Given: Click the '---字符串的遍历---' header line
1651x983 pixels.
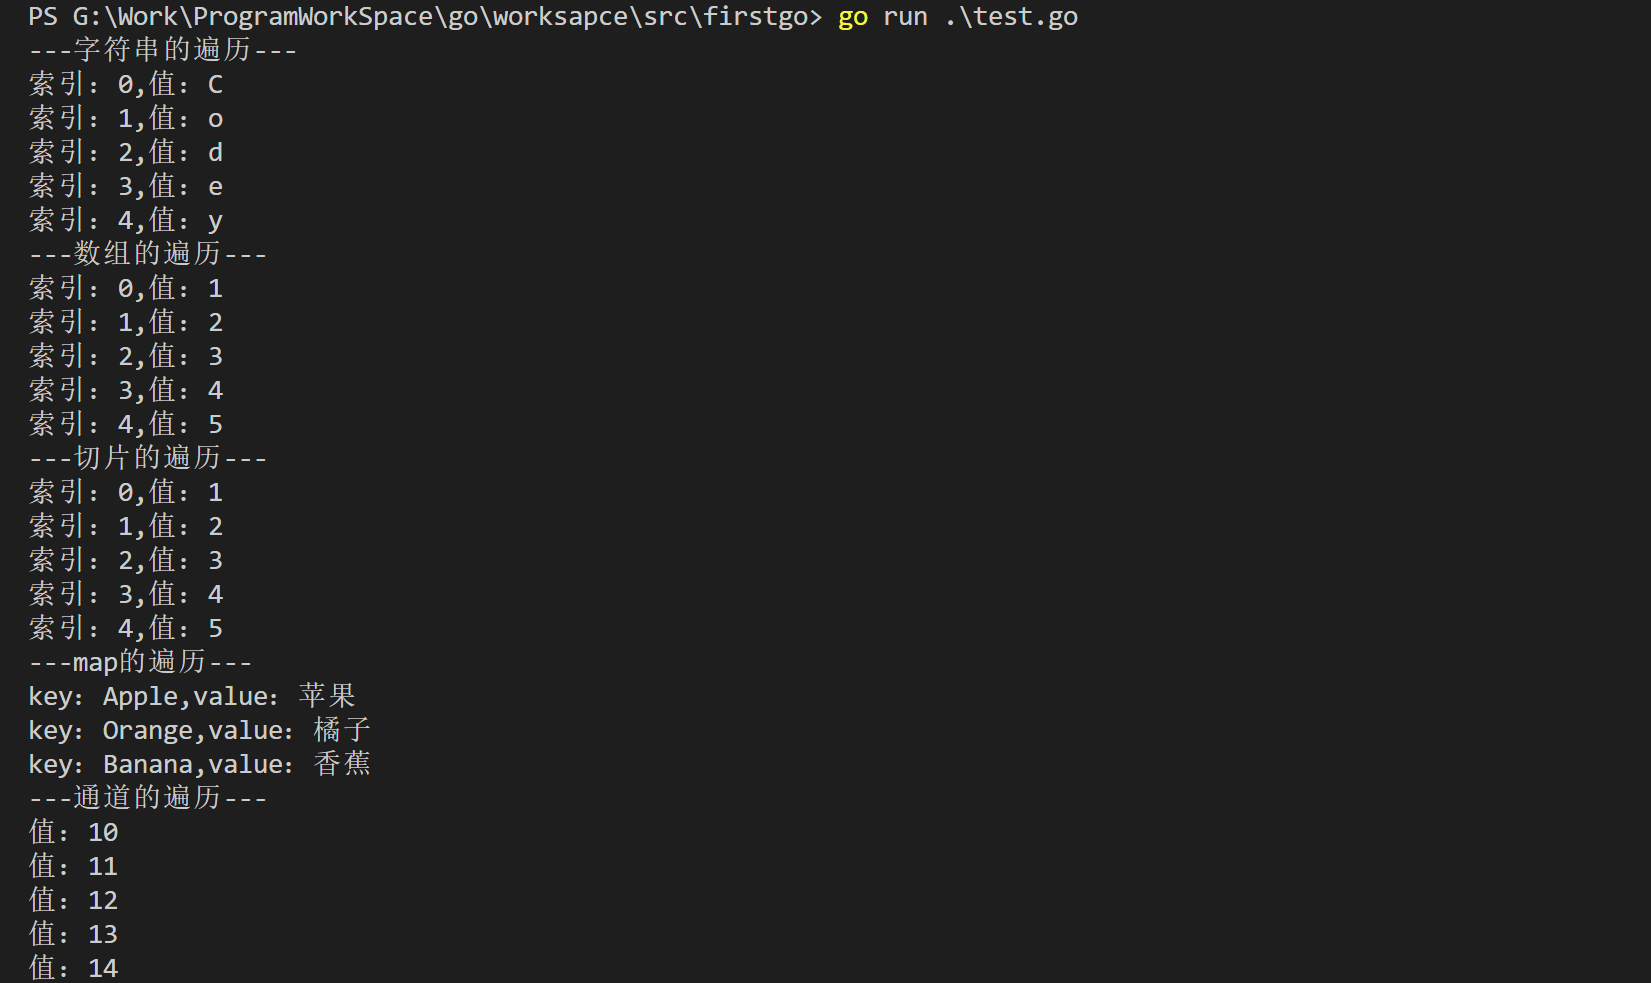Looking at the screenshot, I should click(x=163, y=50).
